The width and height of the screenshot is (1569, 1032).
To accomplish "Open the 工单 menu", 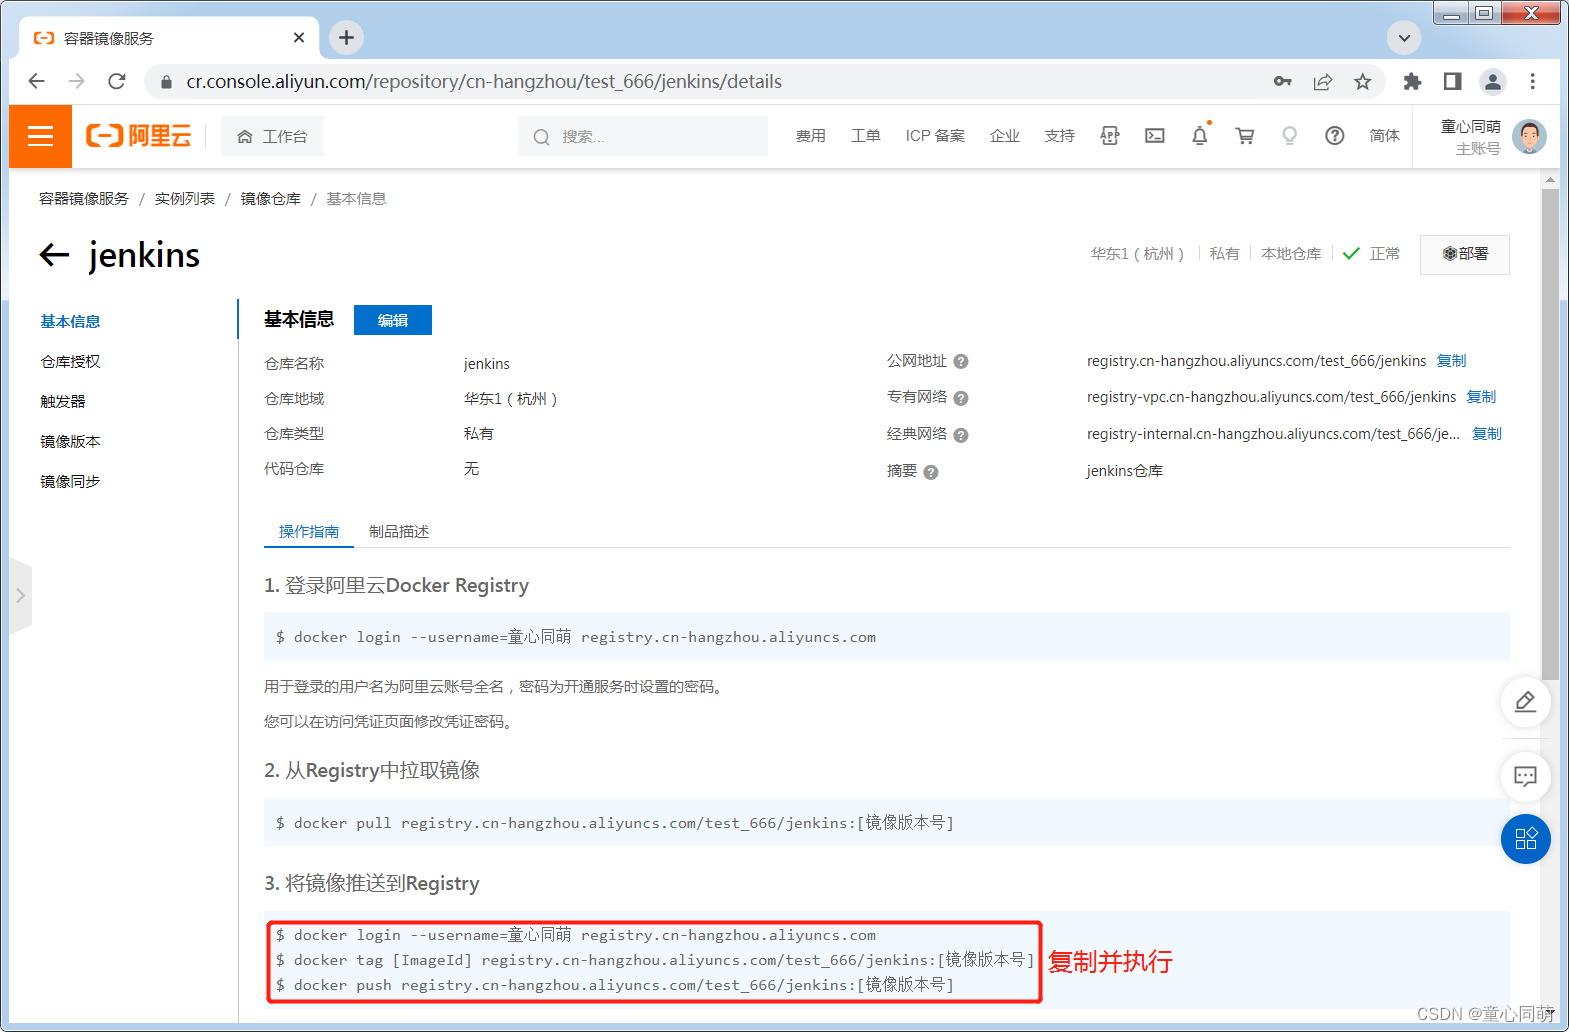I will (x=866, y=136).
